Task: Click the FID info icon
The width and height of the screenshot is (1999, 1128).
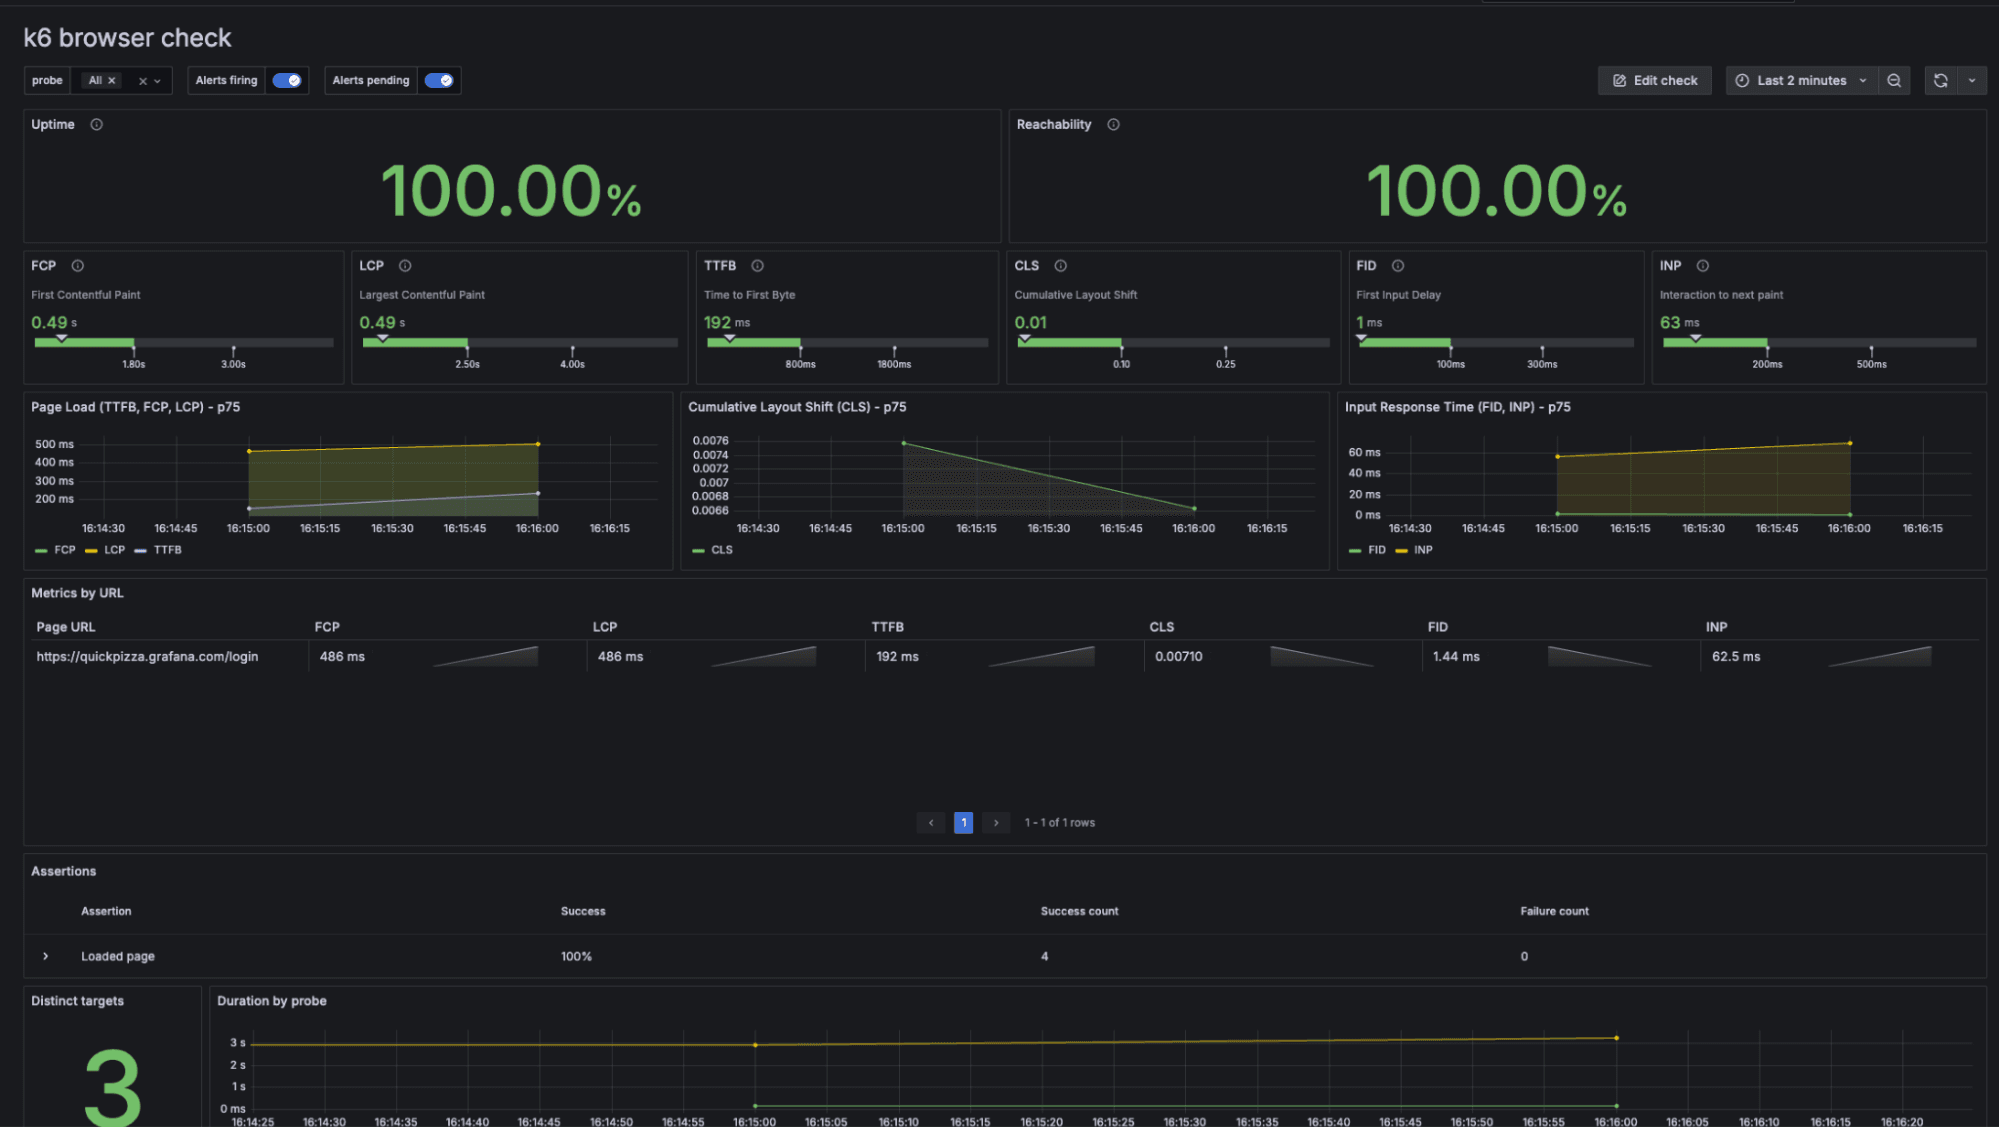Action: click(1397, 265)
